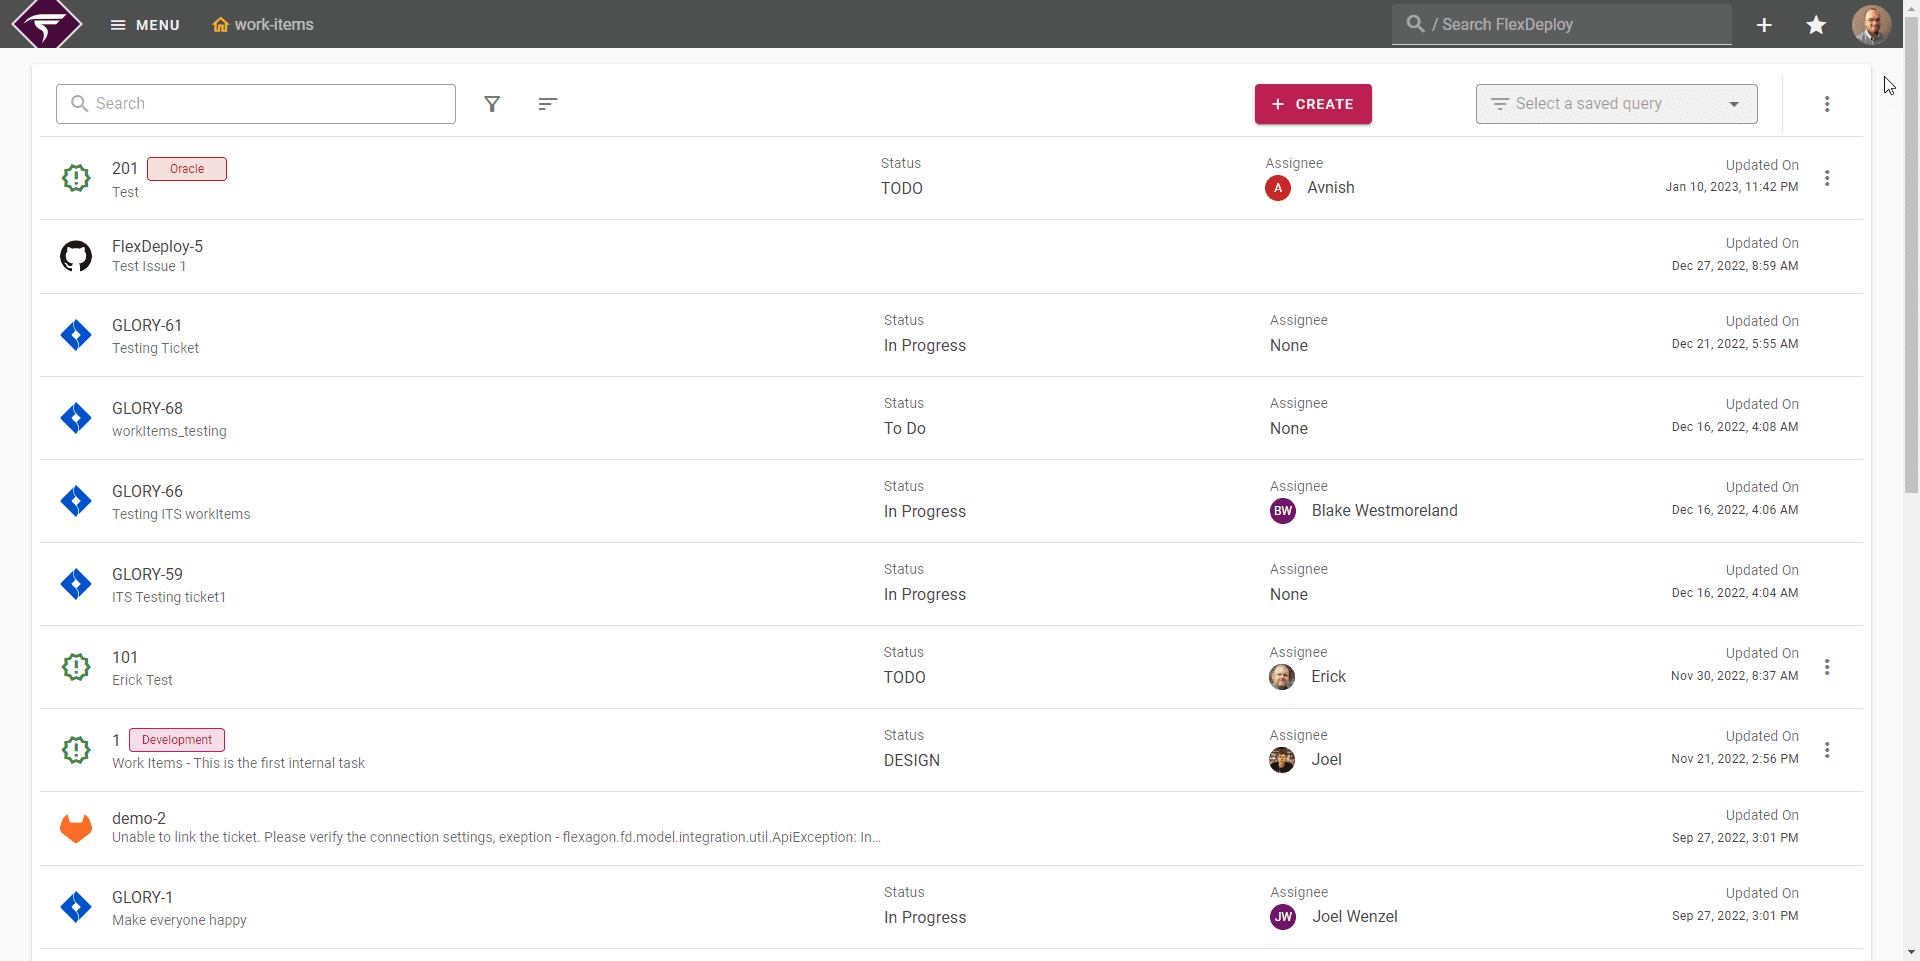Click the In Progress status of GLORY-61

(925, 346)
